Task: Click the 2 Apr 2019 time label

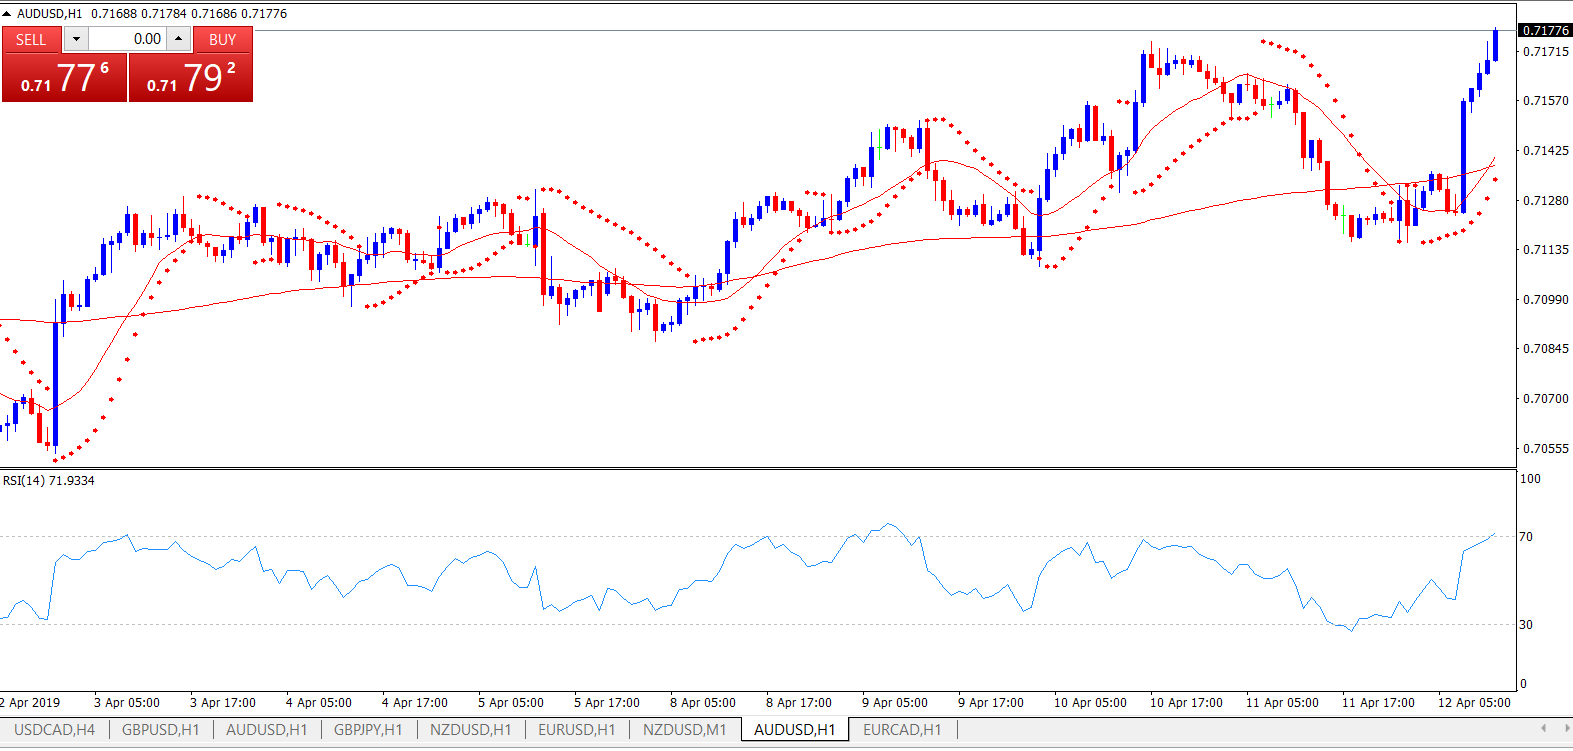Action: (30, 703)
